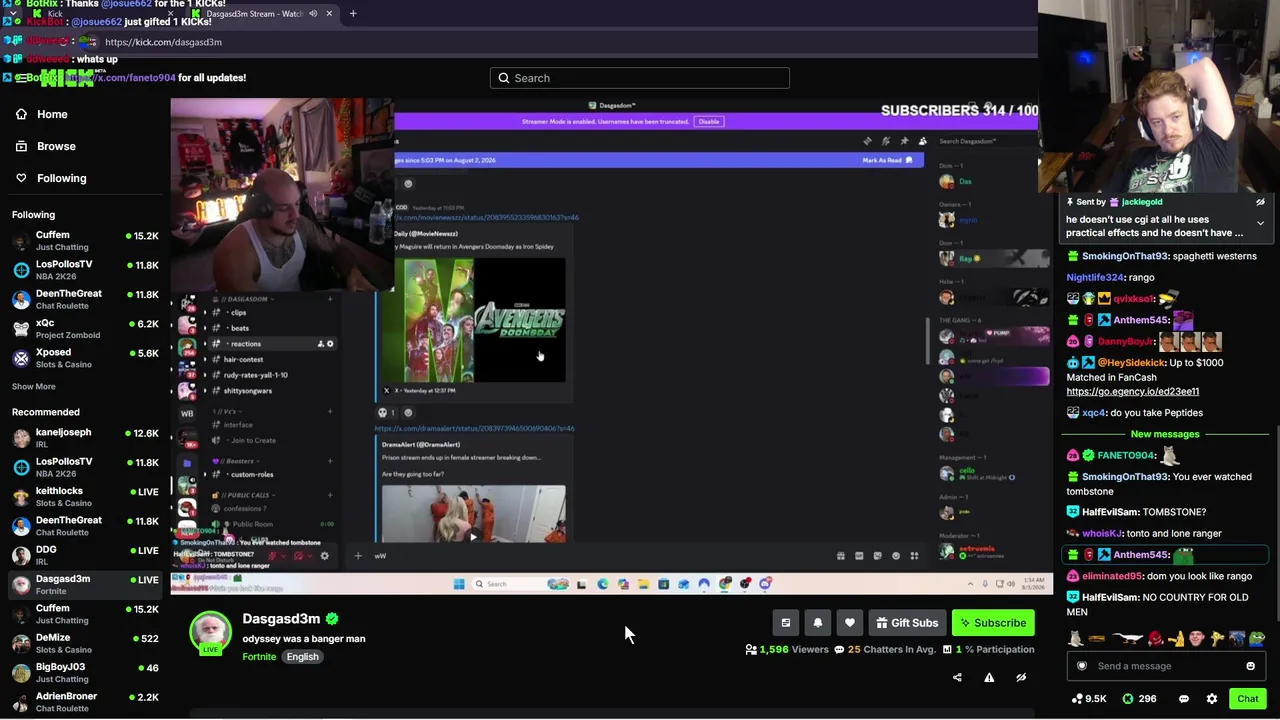Open the gg.agency link in chat

point(1132,392)
